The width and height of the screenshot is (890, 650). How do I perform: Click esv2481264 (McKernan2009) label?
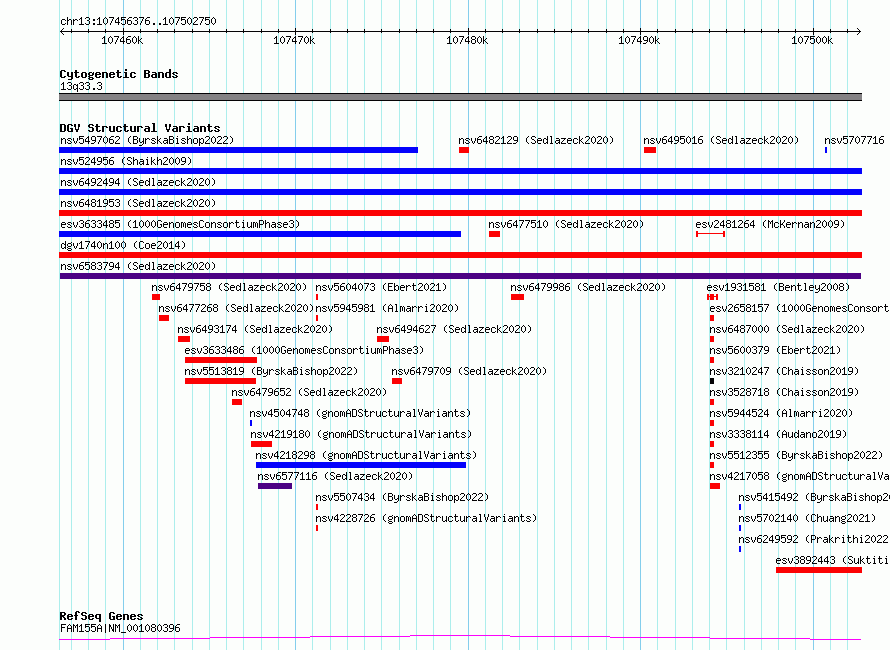tap(770, 224)
